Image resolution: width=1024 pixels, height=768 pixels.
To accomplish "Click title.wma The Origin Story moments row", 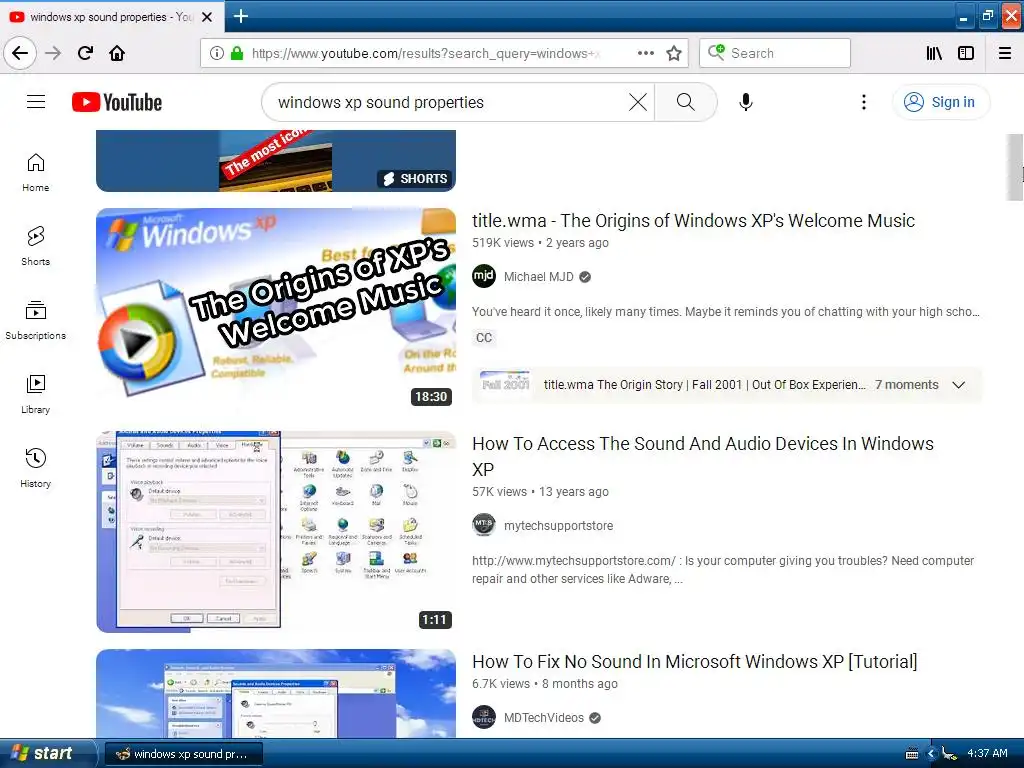I will 726,385.
